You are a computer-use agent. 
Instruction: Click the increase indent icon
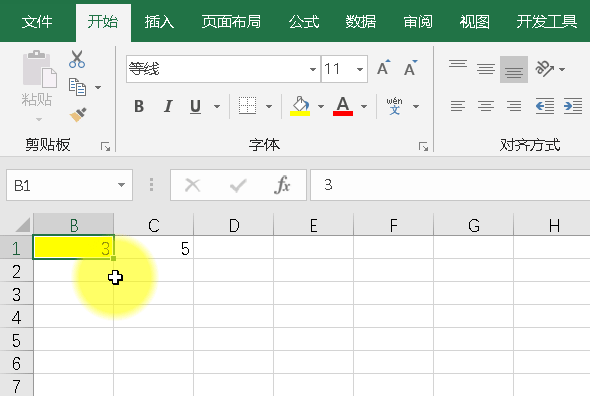coord(573,106)
